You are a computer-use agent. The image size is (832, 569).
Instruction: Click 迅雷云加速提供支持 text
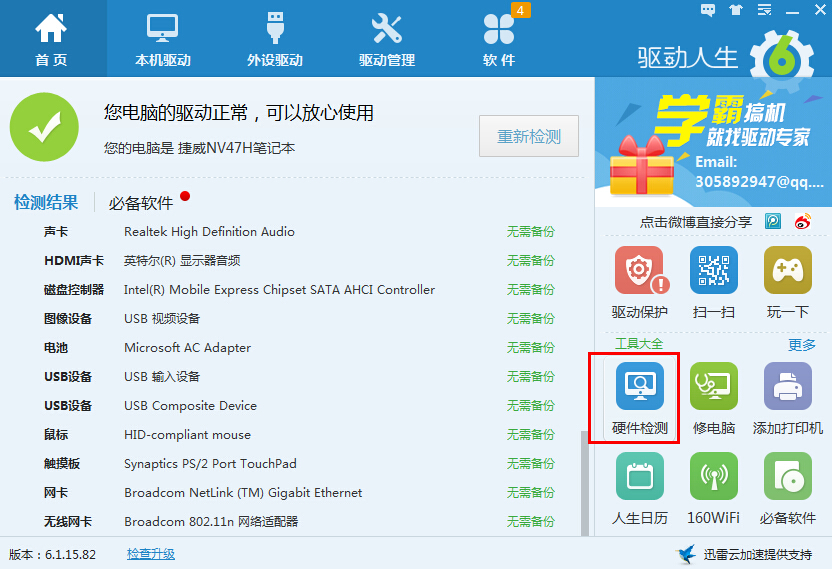(x=758, y=555)
